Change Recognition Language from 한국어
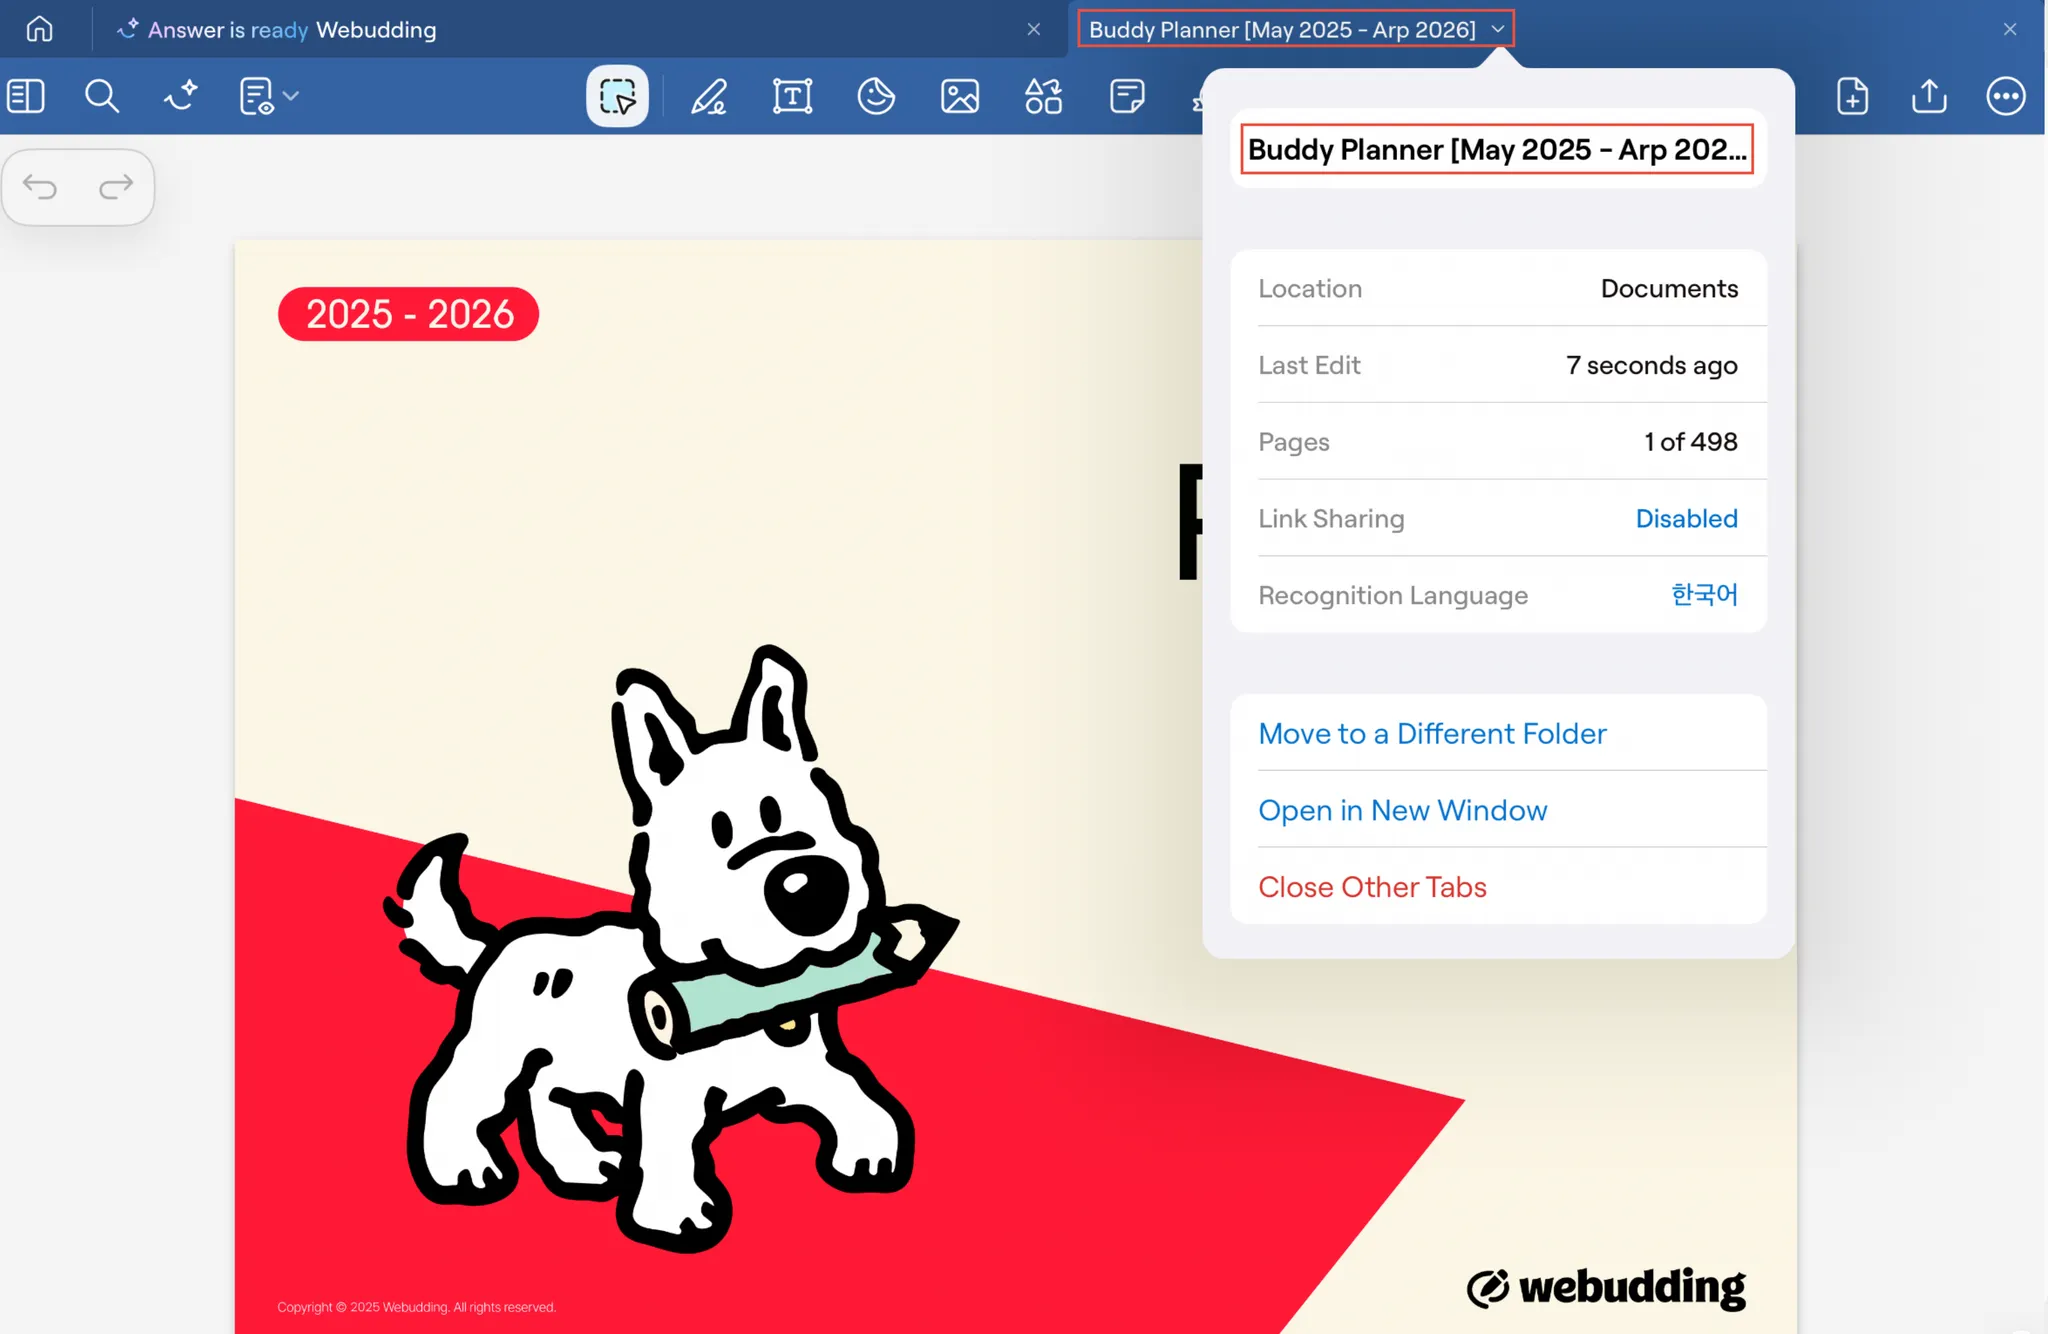This screenshot has width=2048, height=1334. 1704,595
